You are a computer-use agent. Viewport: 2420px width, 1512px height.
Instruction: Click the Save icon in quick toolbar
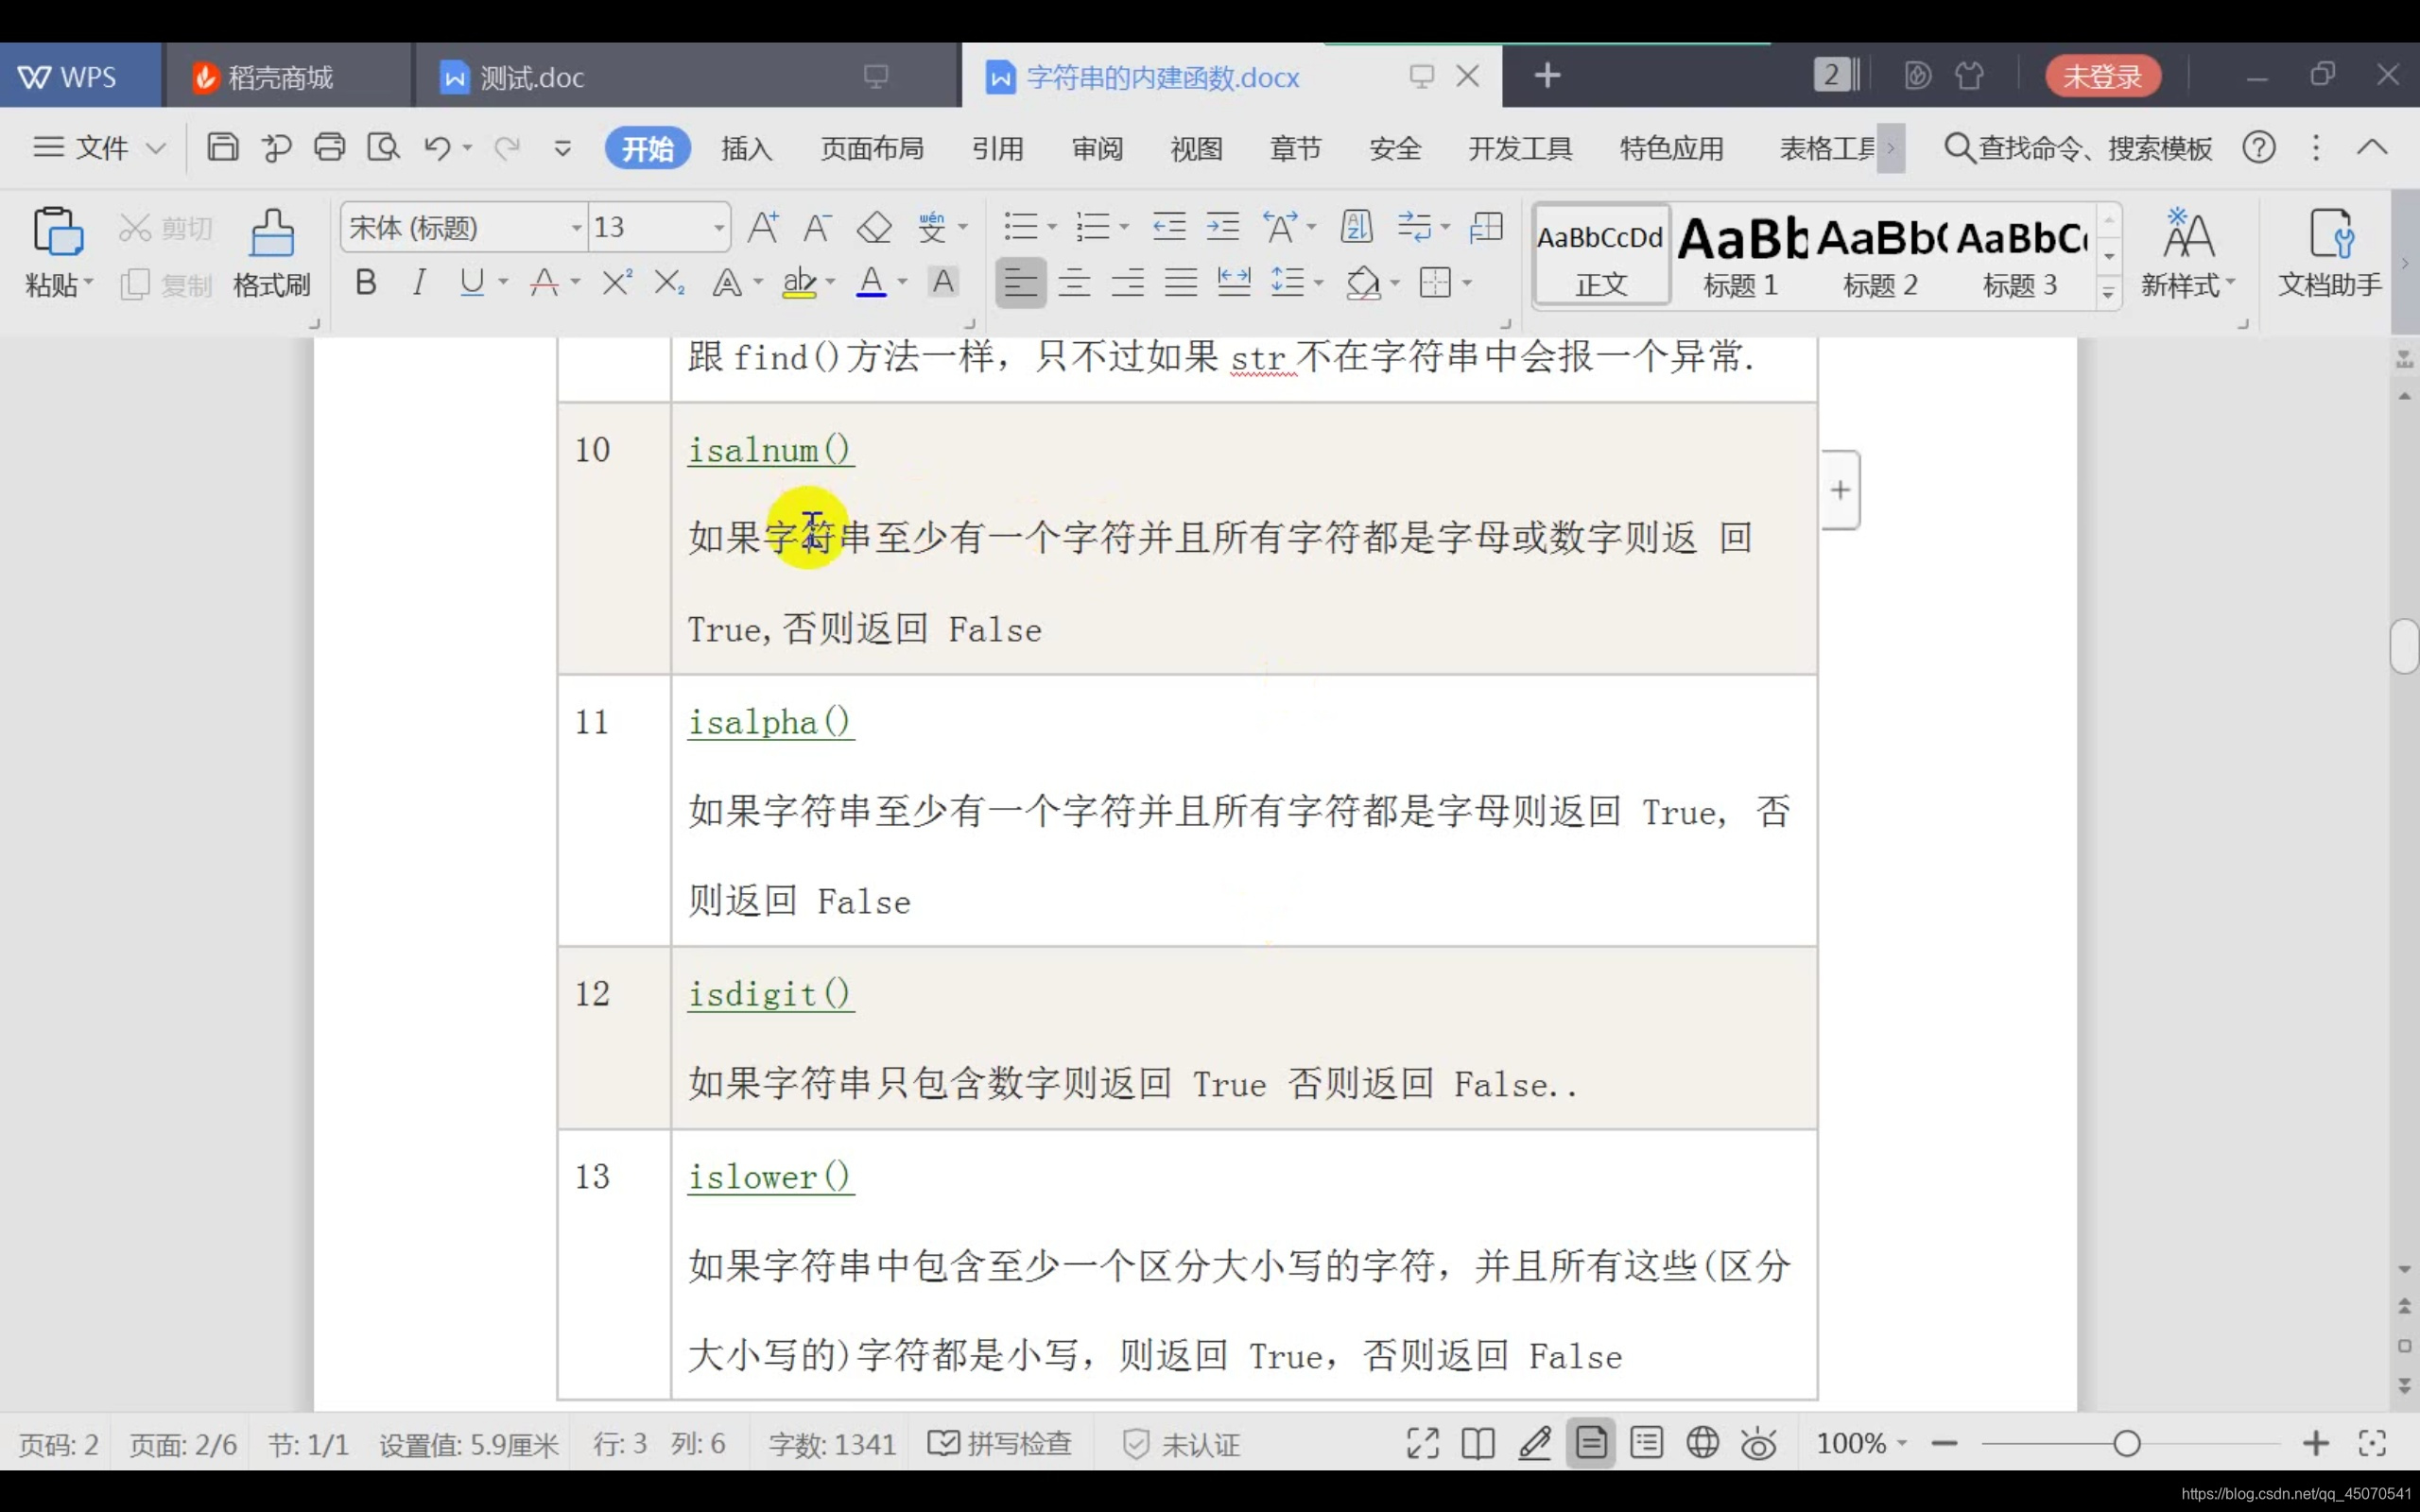(x=222, y=148)
